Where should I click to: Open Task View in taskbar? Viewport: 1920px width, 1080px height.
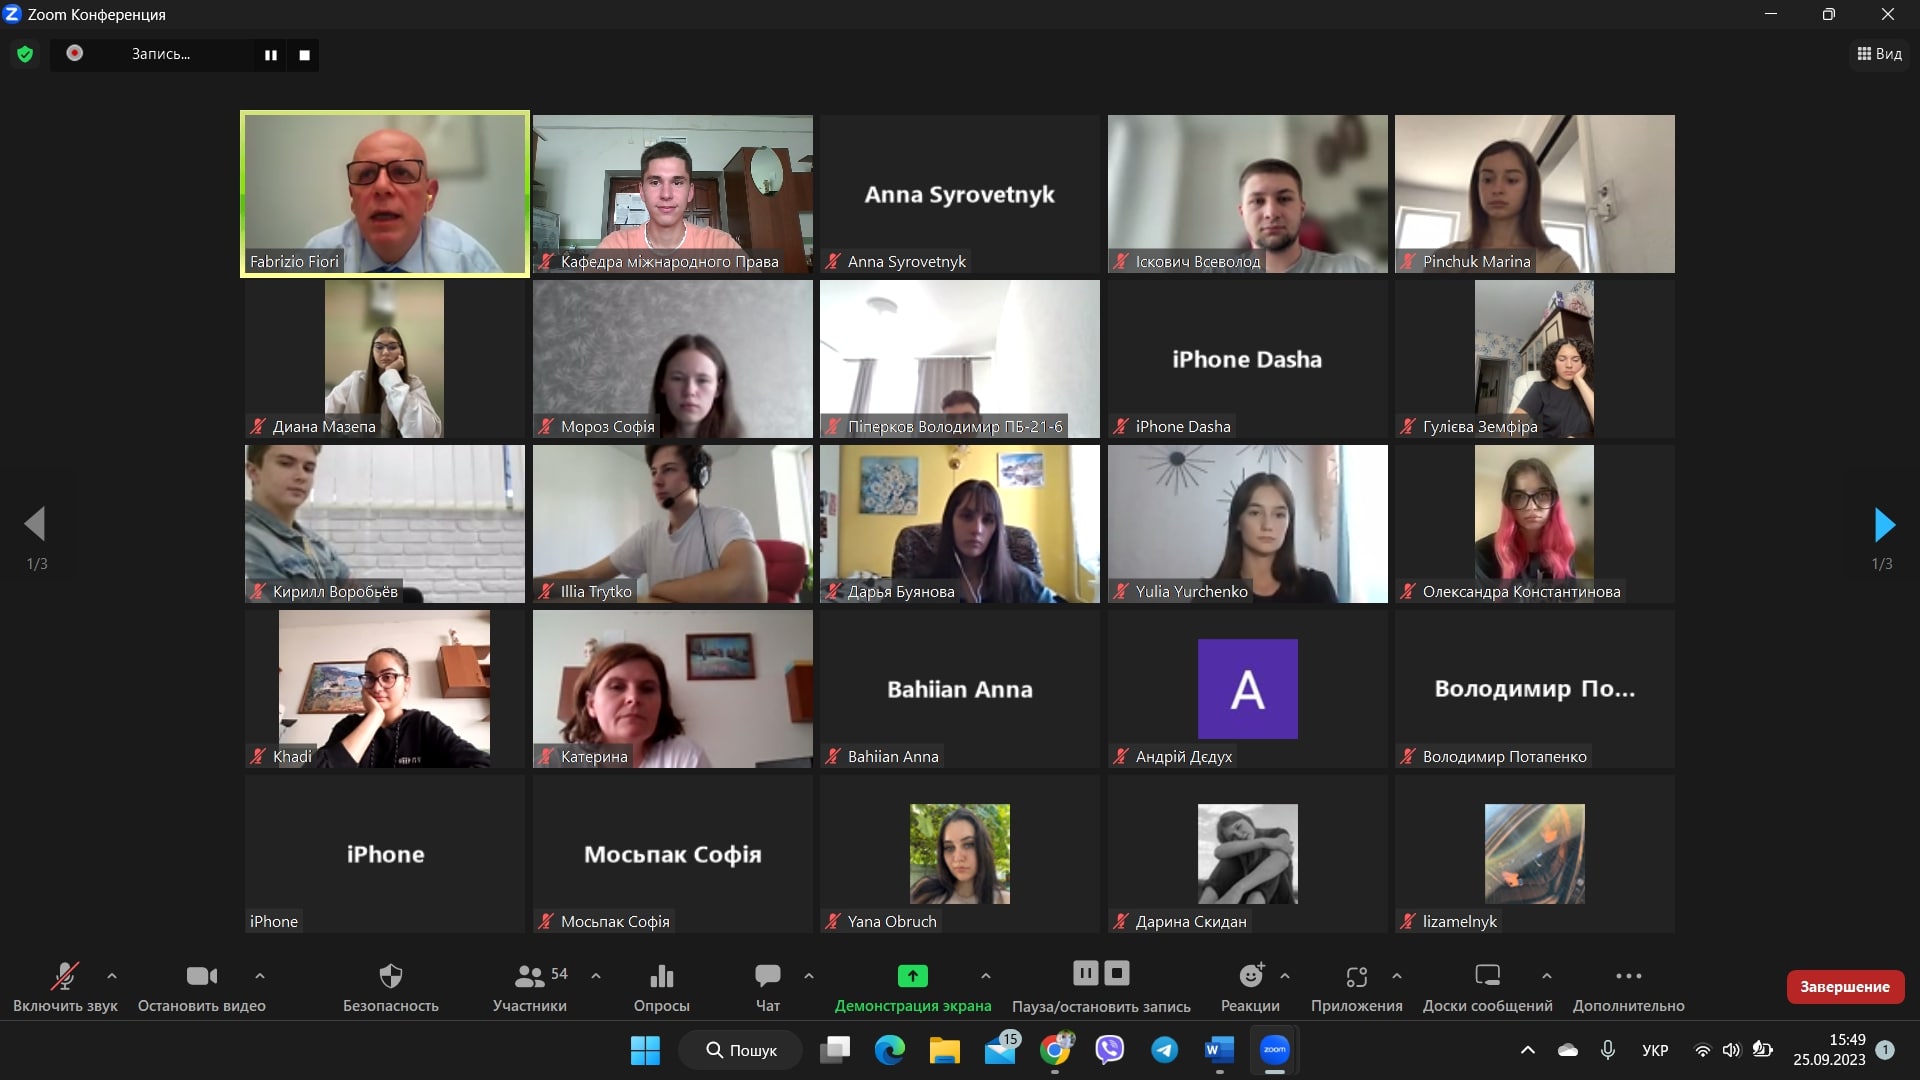click(x=835, y=1050)
